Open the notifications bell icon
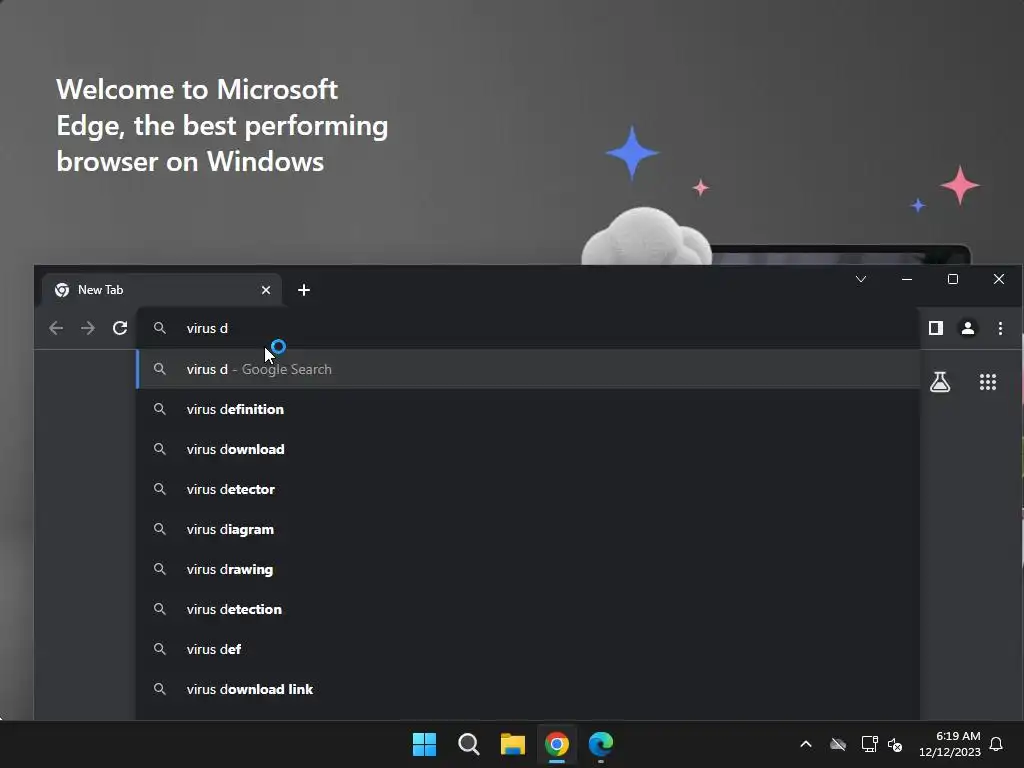Viewport: 1024px width, 768px height. (996, 744)
